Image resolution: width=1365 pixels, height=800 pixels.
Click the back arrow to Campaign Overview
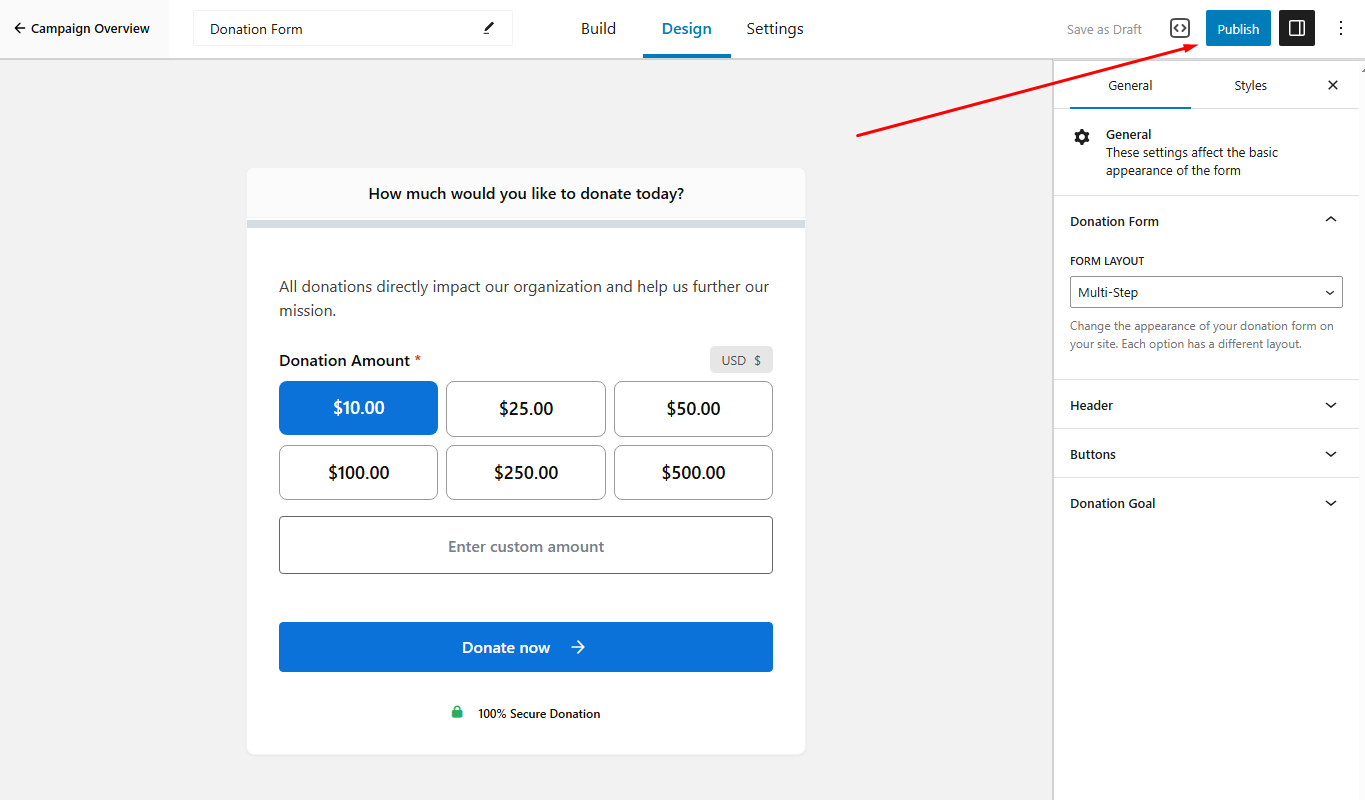pos(19,28)
